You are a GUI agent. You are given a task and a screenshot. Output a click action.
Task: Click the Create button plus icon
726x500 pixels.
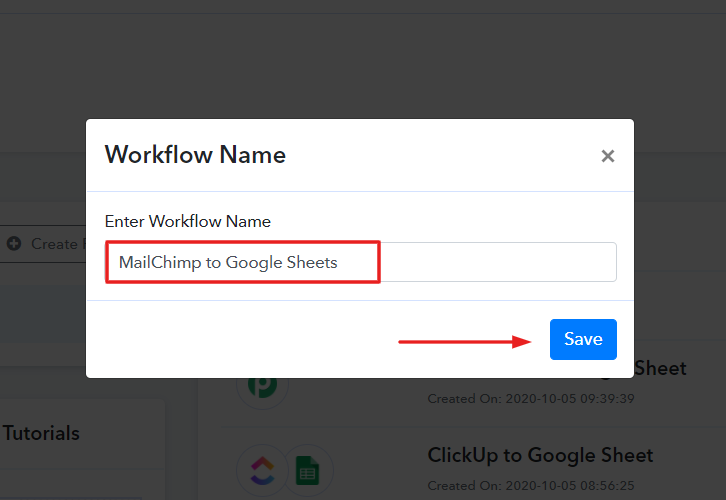pyautogui.click(x=14, y=244)
